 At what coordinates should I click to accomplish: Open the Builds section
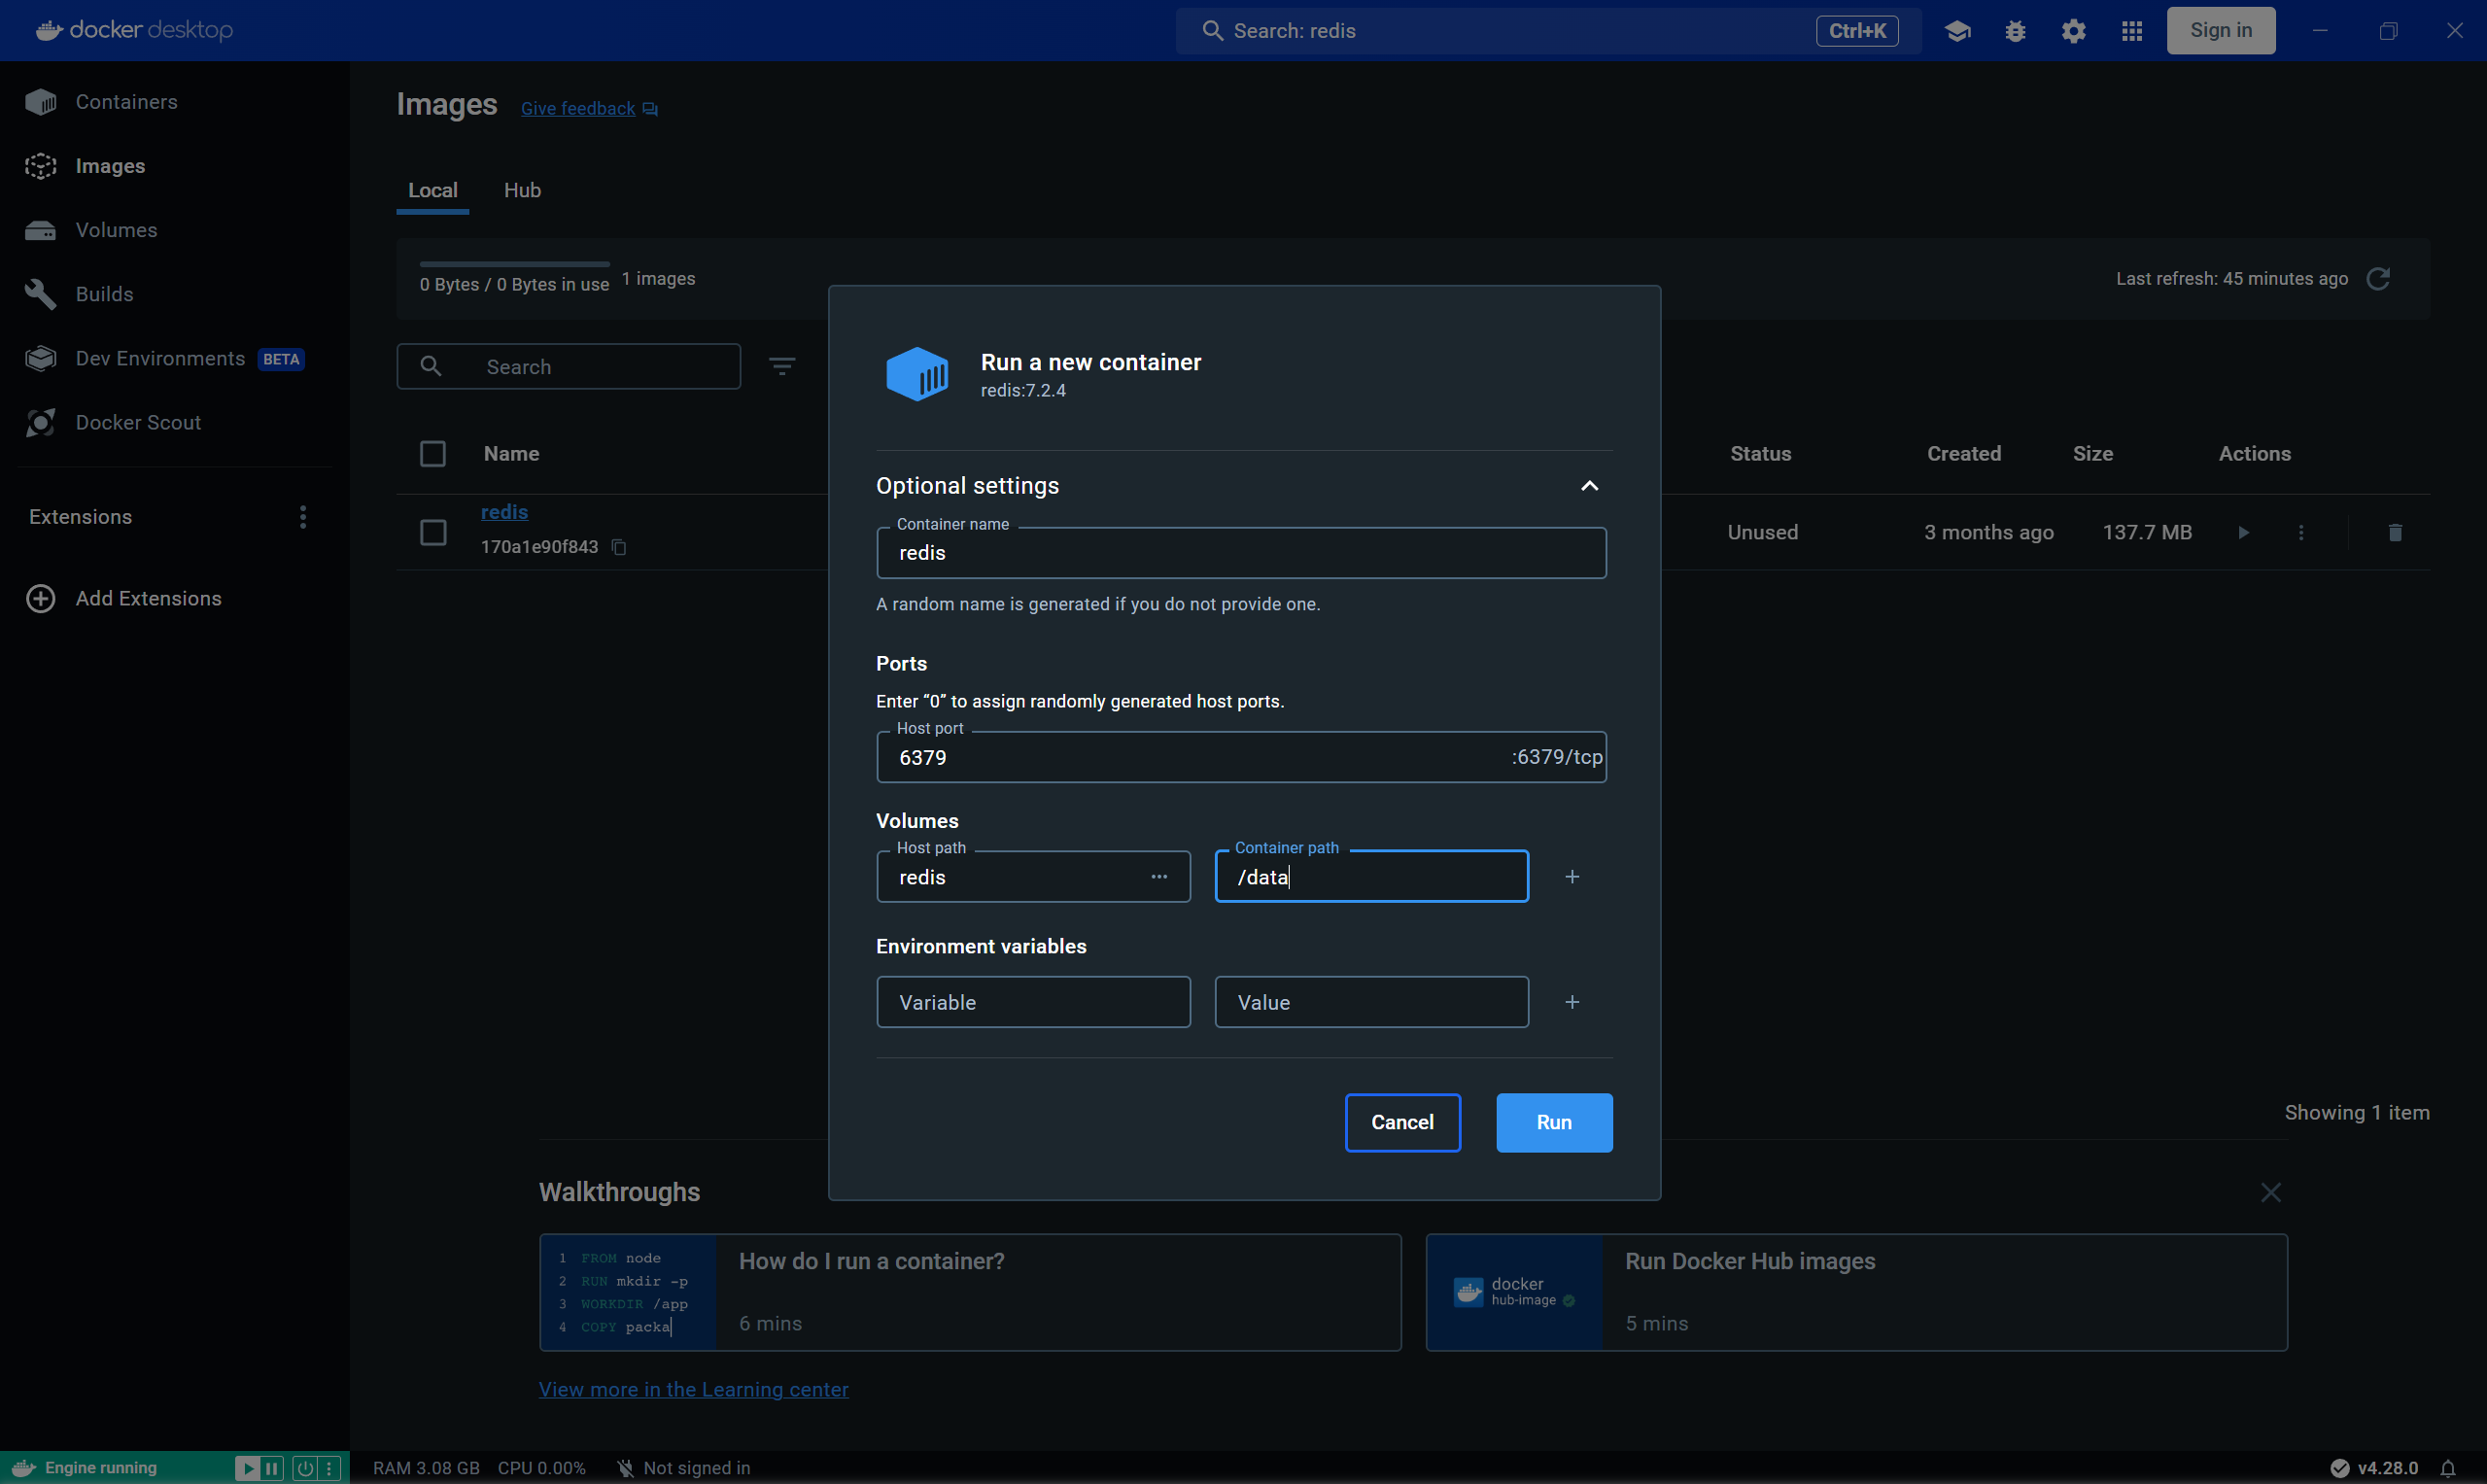coord(104,294)
